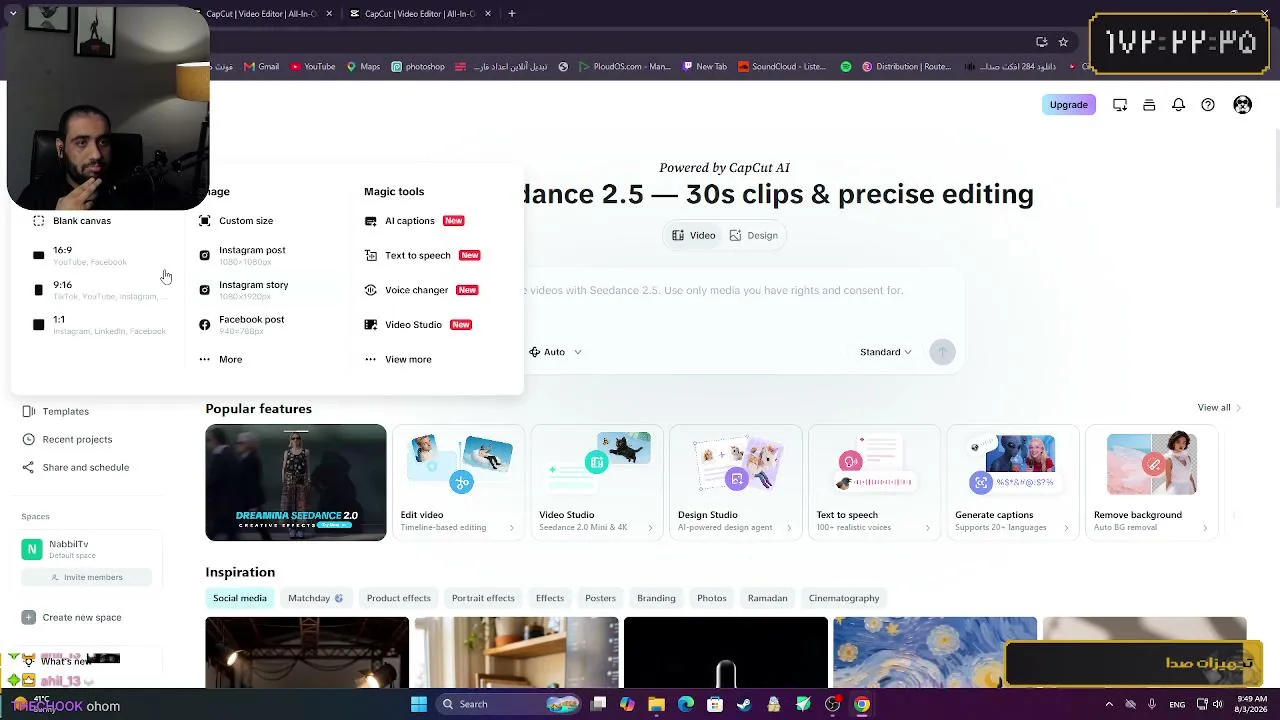Viewport: 1280px width, 720px height.
Task: Expand View more magic tools
Action: 398,359
